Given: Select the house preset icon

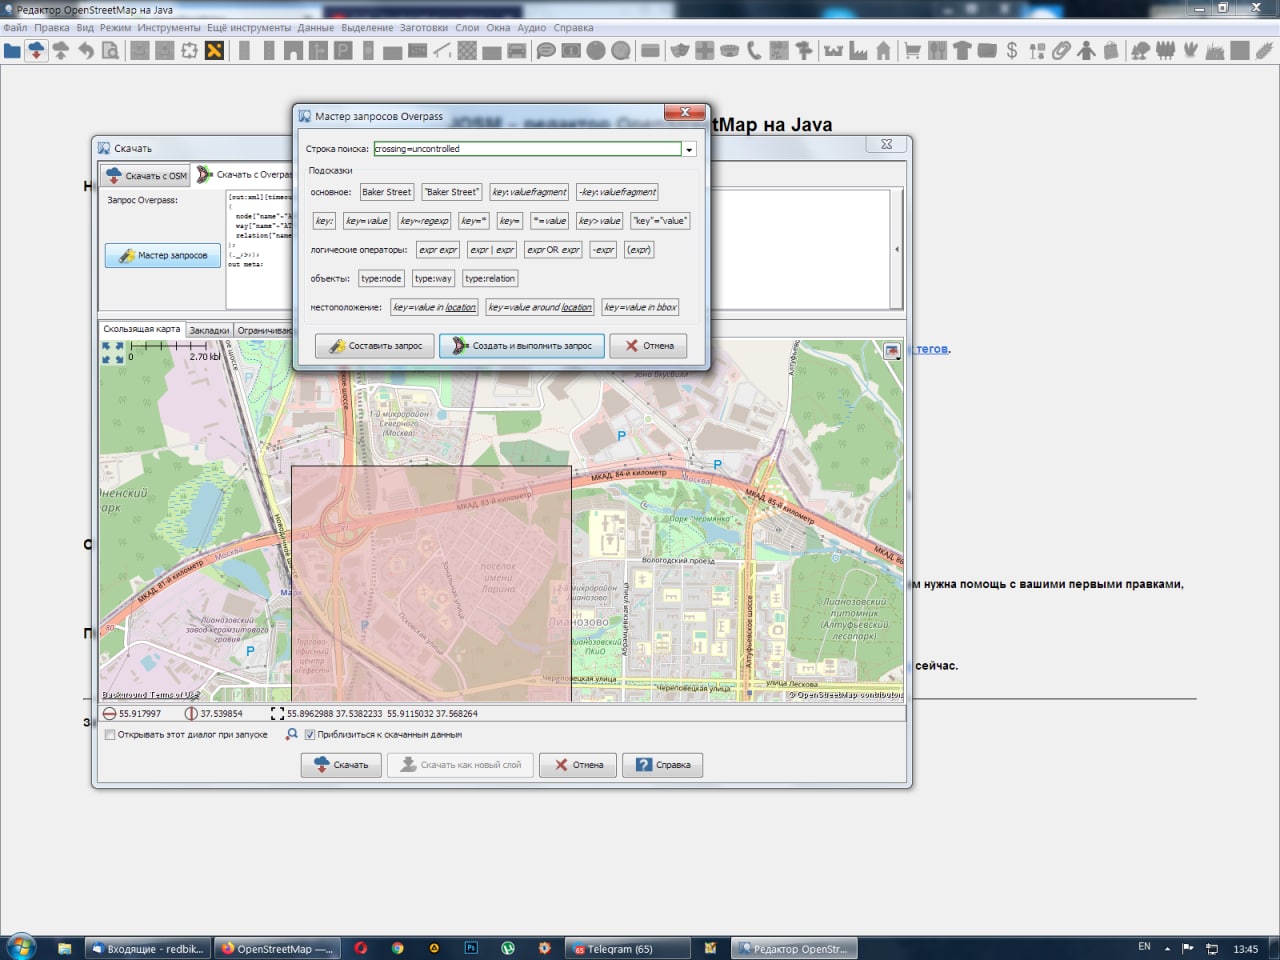Looking at the screenshot, I should click(883, 50).
